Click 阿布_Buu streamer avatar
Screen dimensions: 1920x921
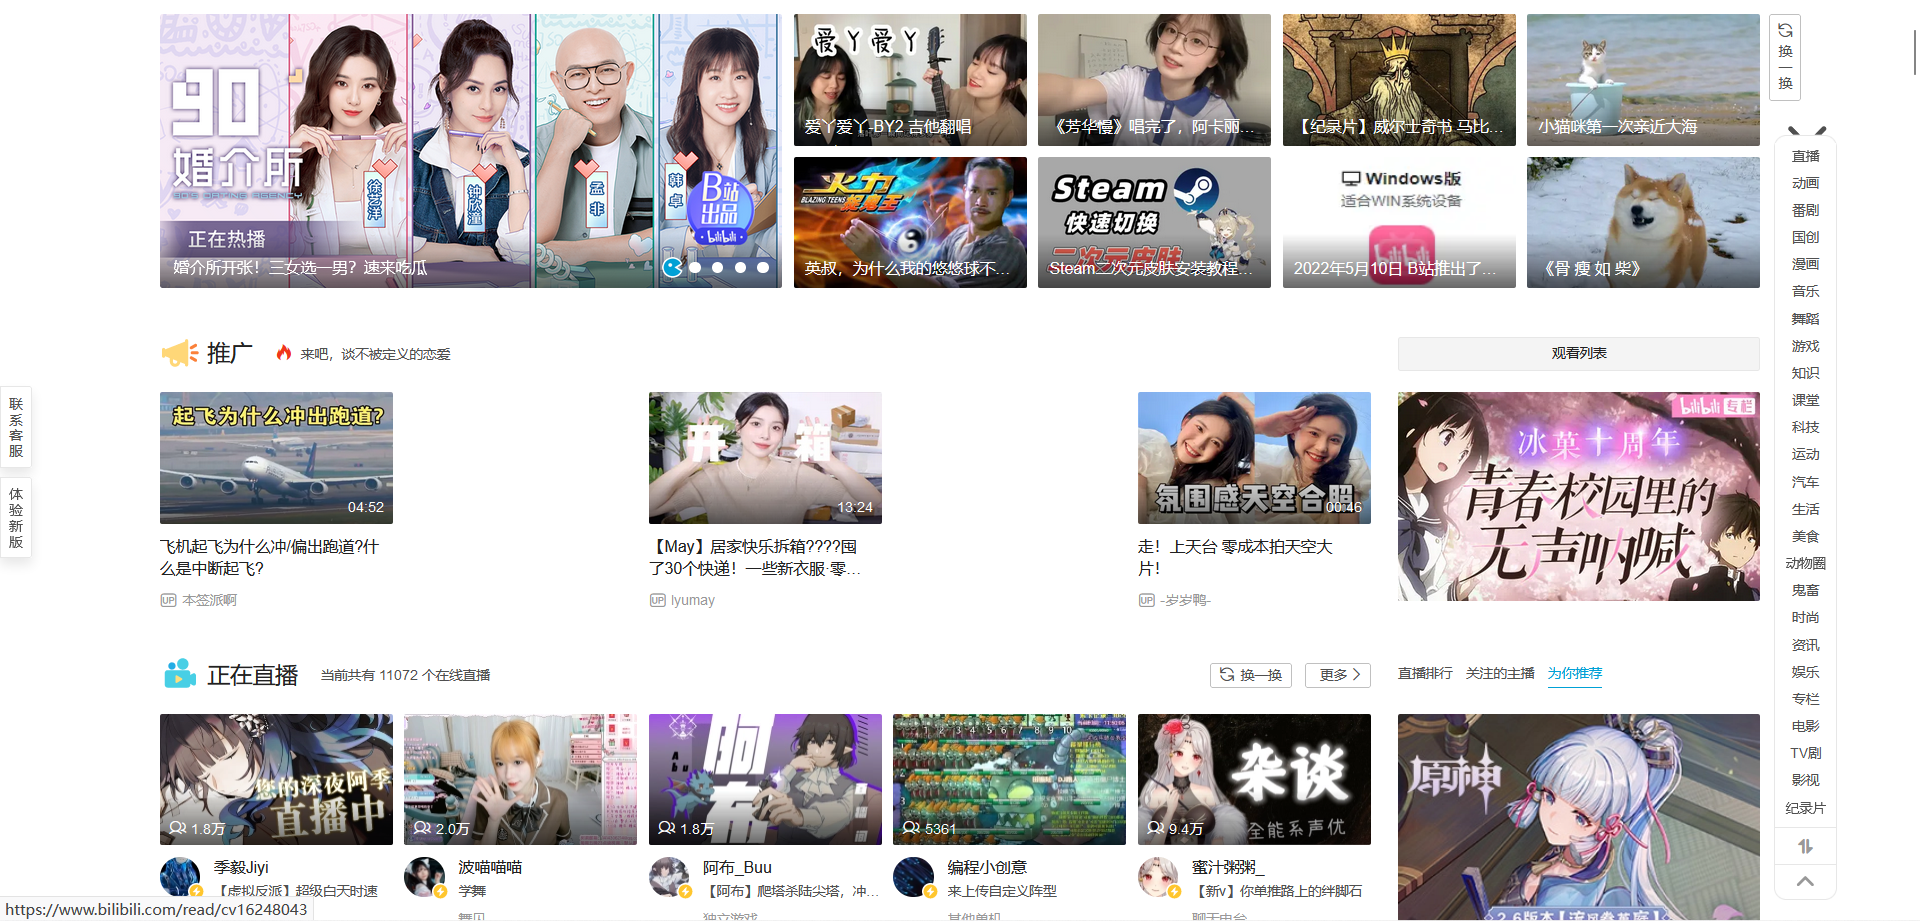(669, 877)
